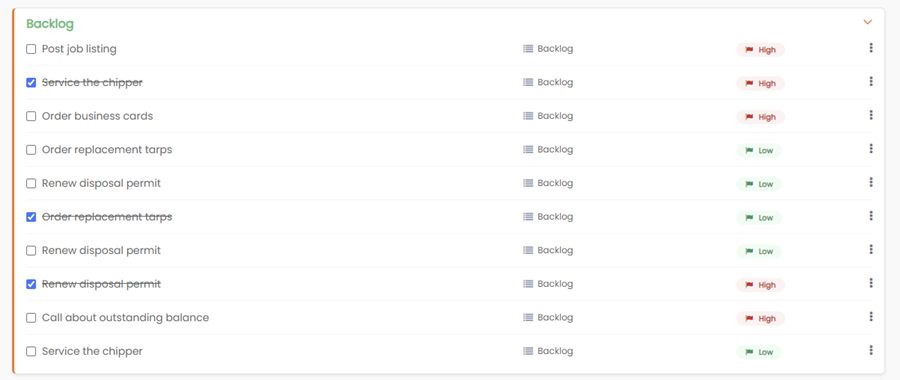Image resolution: width=900 pixels, height=380 pixels.
Task: Click High flag on Call about outstanding balance
Action: (x=760, y=319)
